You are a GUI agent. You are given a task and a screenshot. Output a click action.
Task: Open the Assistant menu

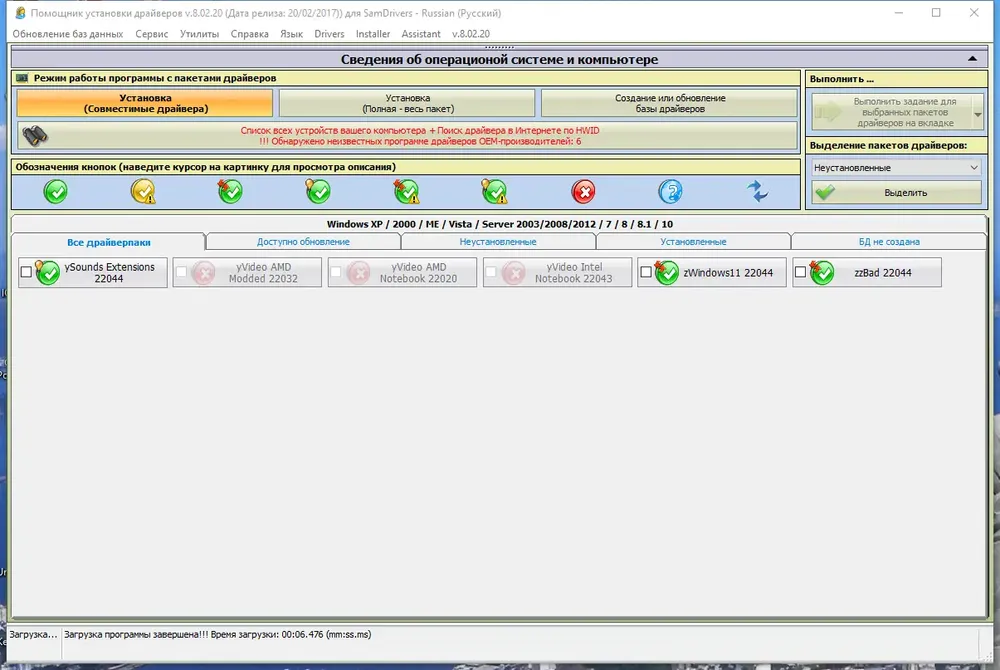point(421,34)
